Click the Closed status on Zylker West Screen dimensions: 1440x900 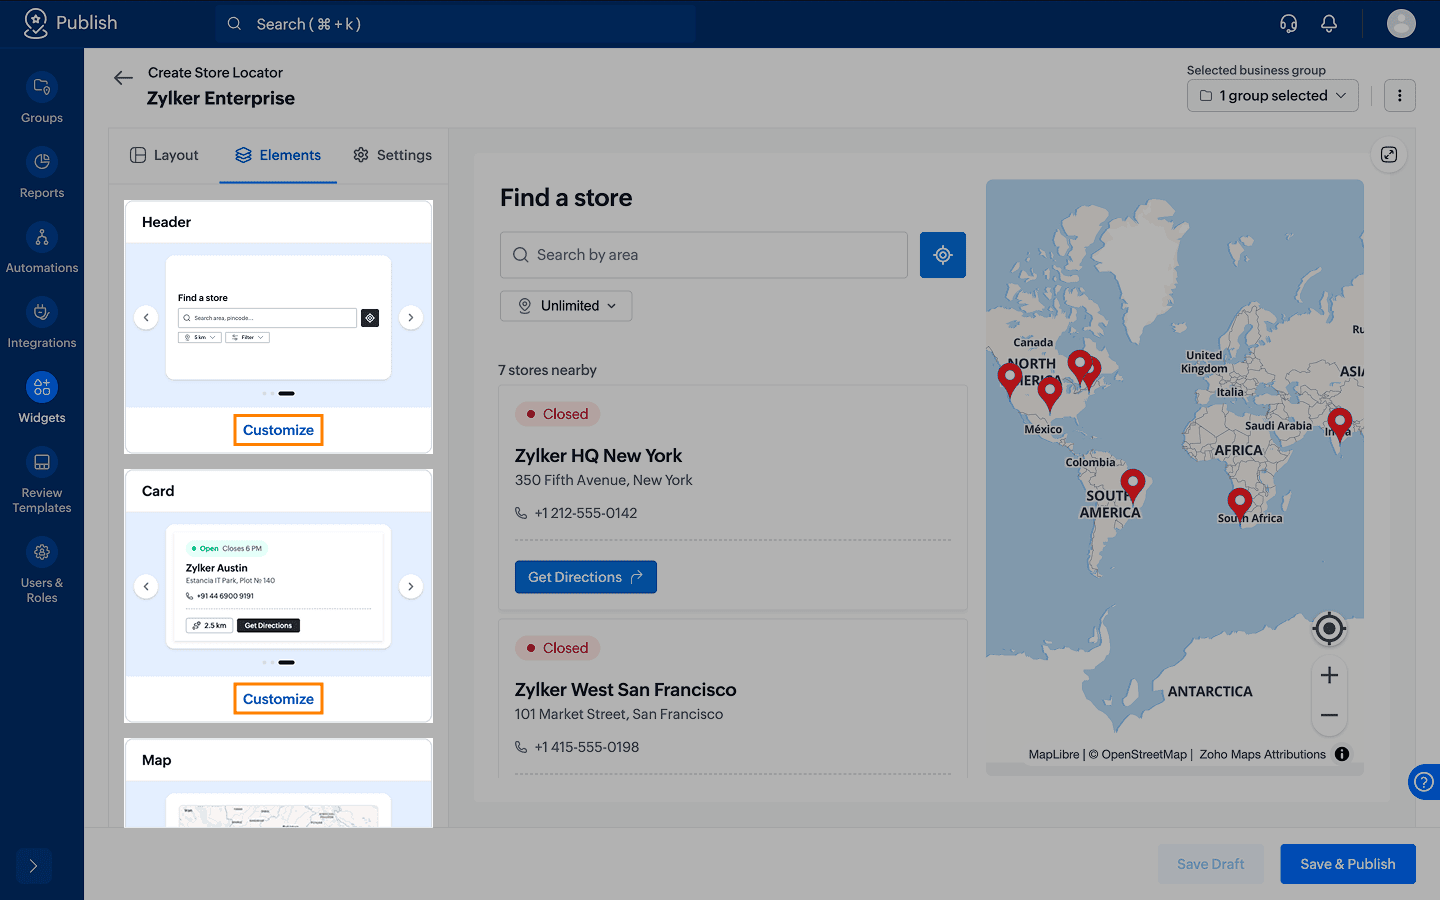[x=557, y=648]
